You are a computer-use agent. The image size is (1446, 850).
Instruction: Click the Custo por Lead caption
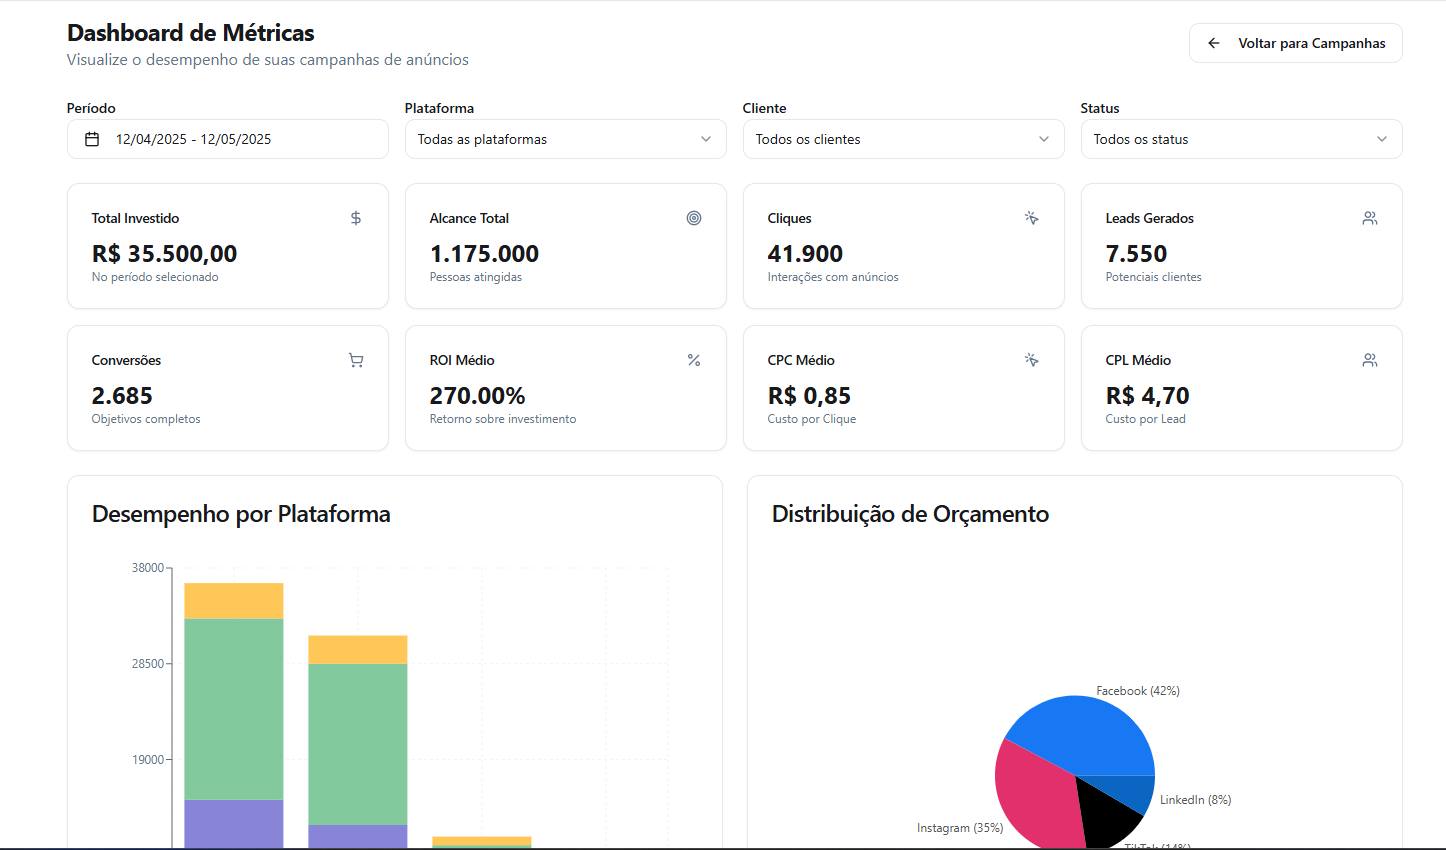point(1145,419)
